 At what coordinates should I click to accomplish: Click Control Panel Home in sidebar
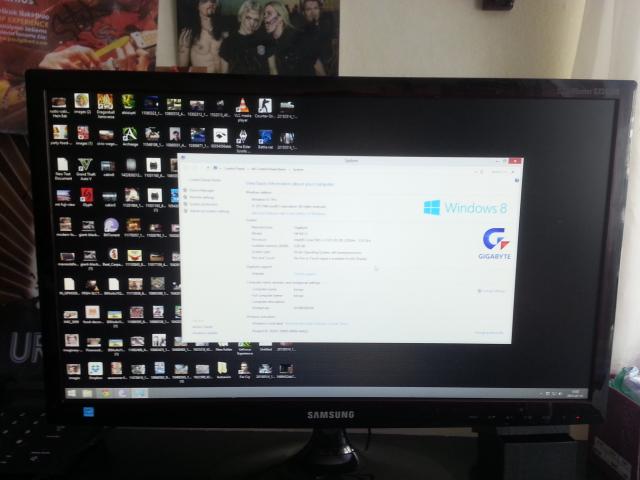(201, 180)
